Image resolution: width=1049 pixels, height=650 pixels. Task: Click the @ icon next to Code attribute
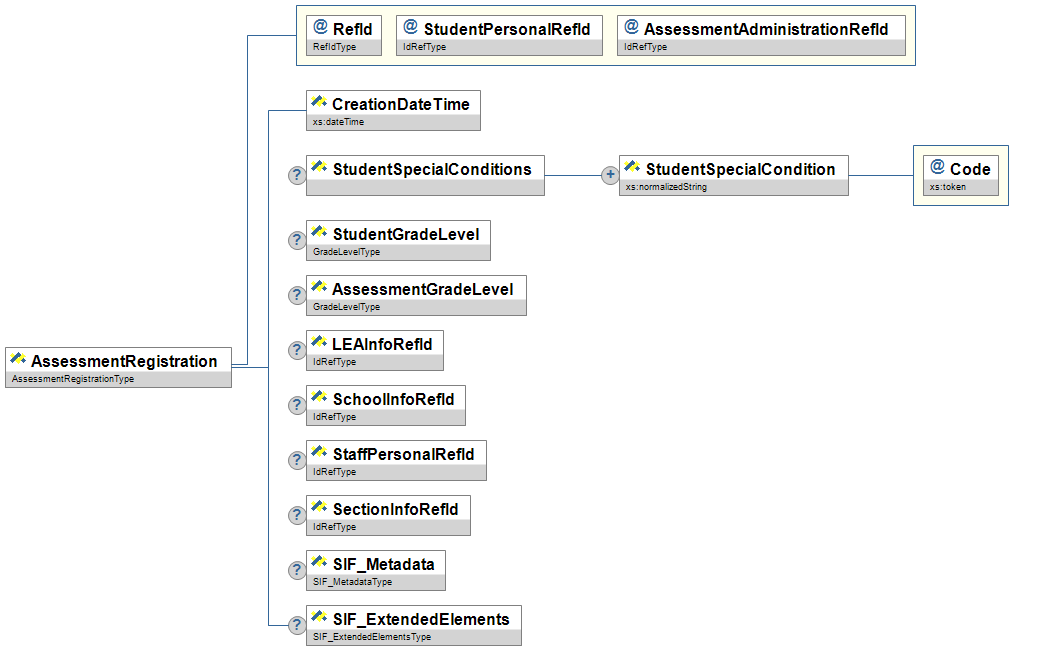(x=937, y=168)
